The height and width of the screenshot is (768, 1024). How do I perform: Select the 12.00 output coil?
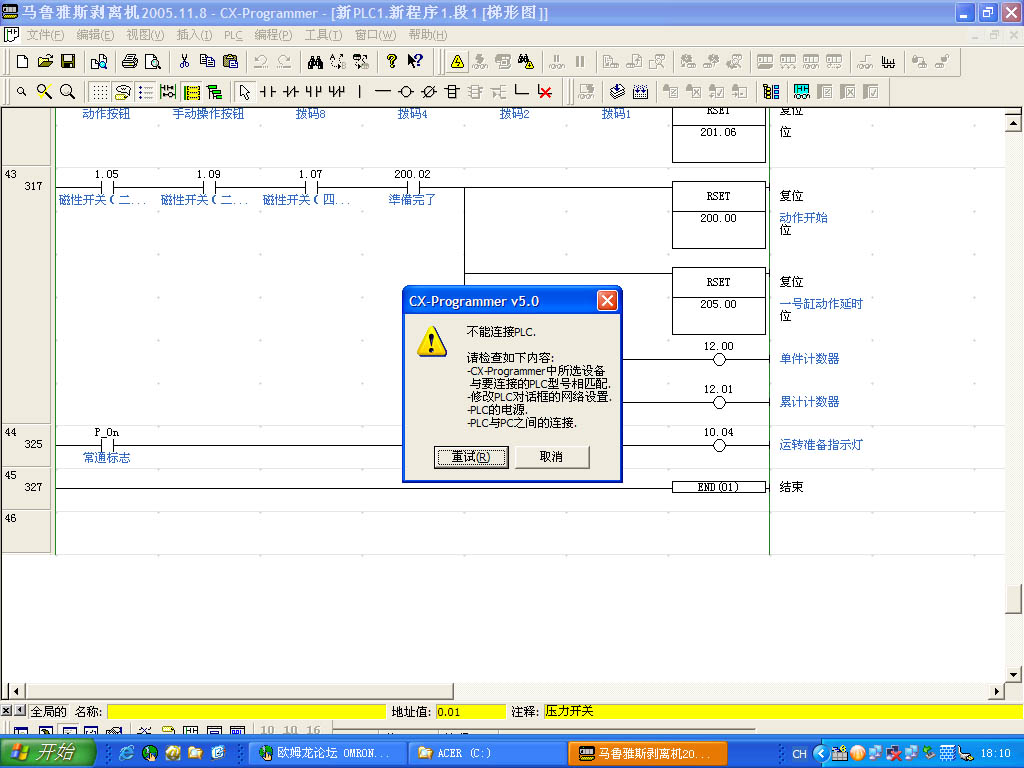[719, 359]
